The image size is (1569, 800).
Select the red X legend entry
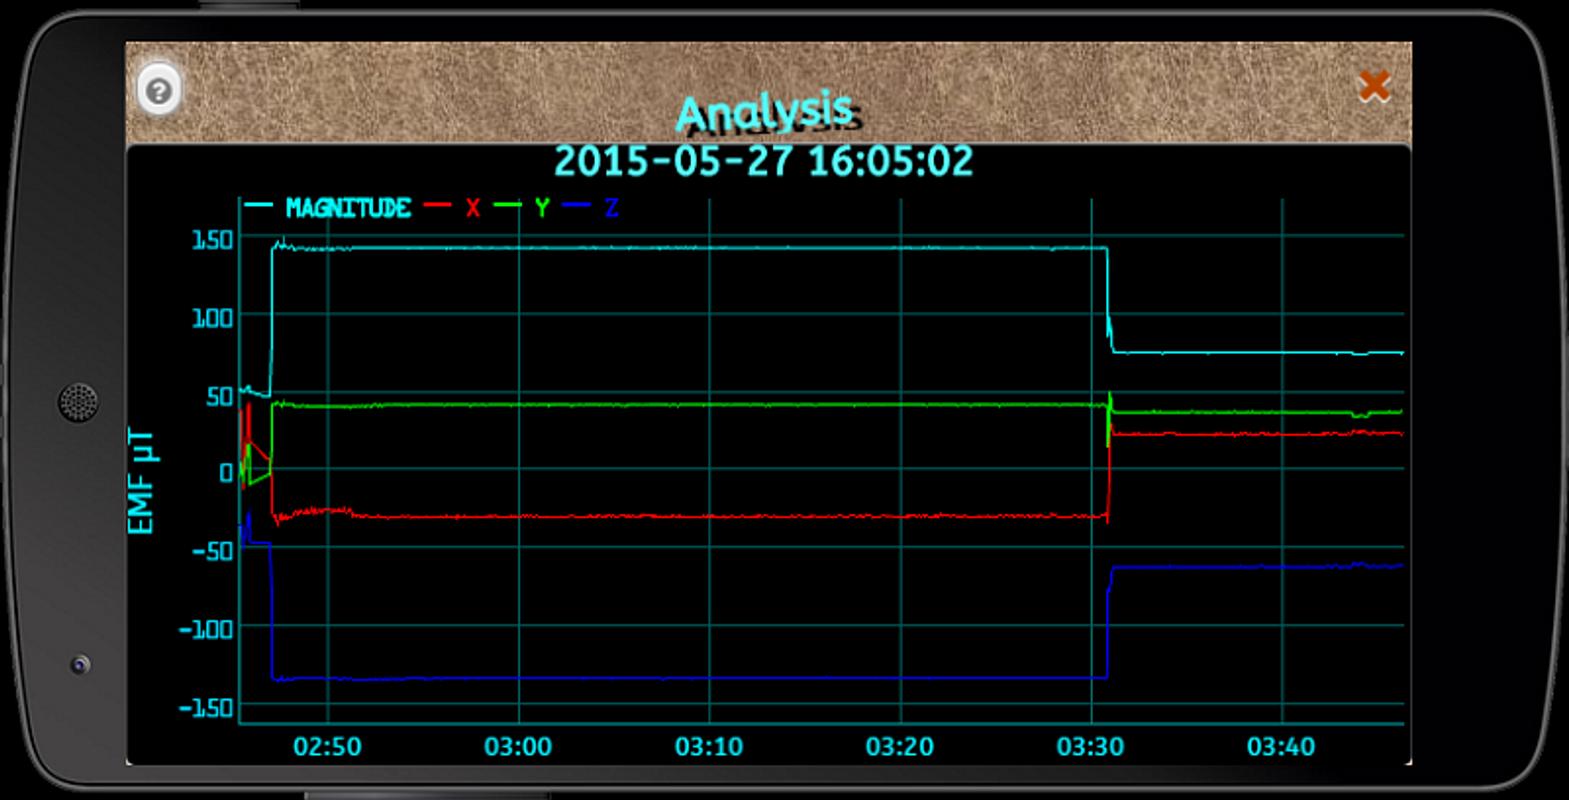[x=452, y=207]
